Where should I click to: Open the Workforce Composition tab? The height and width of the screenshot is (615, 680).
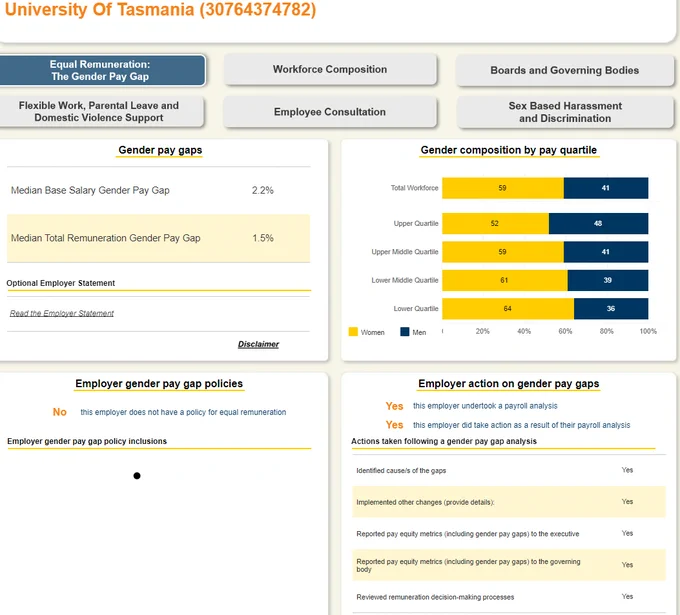pos(330,69)
